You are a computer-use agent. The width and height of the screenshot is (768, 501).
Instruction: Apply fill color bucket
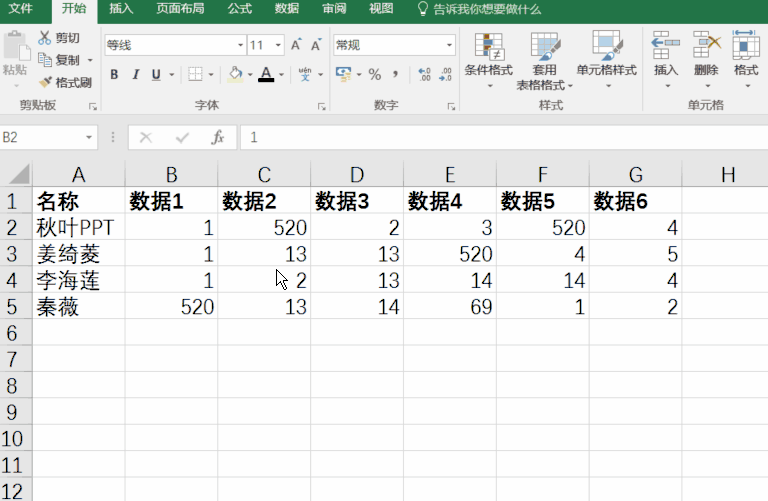pos(236,74)
